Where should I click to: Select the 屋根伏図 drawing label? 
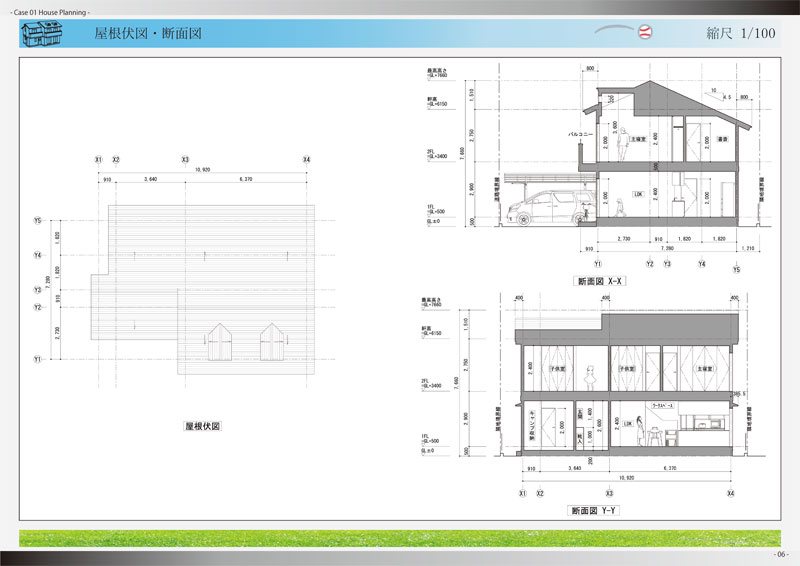[202, 425]
